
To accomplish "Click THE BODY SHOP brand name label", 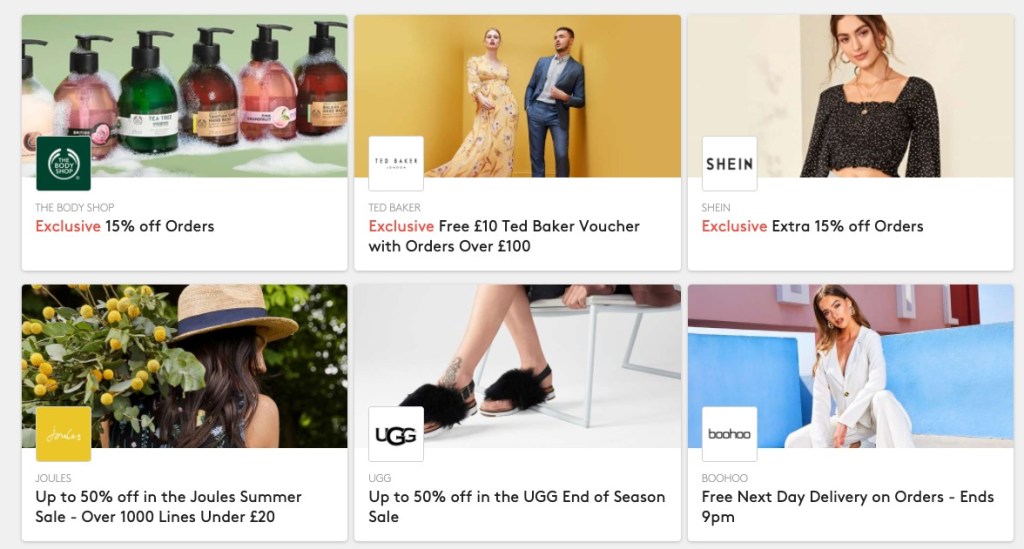I will coord(74,208).
